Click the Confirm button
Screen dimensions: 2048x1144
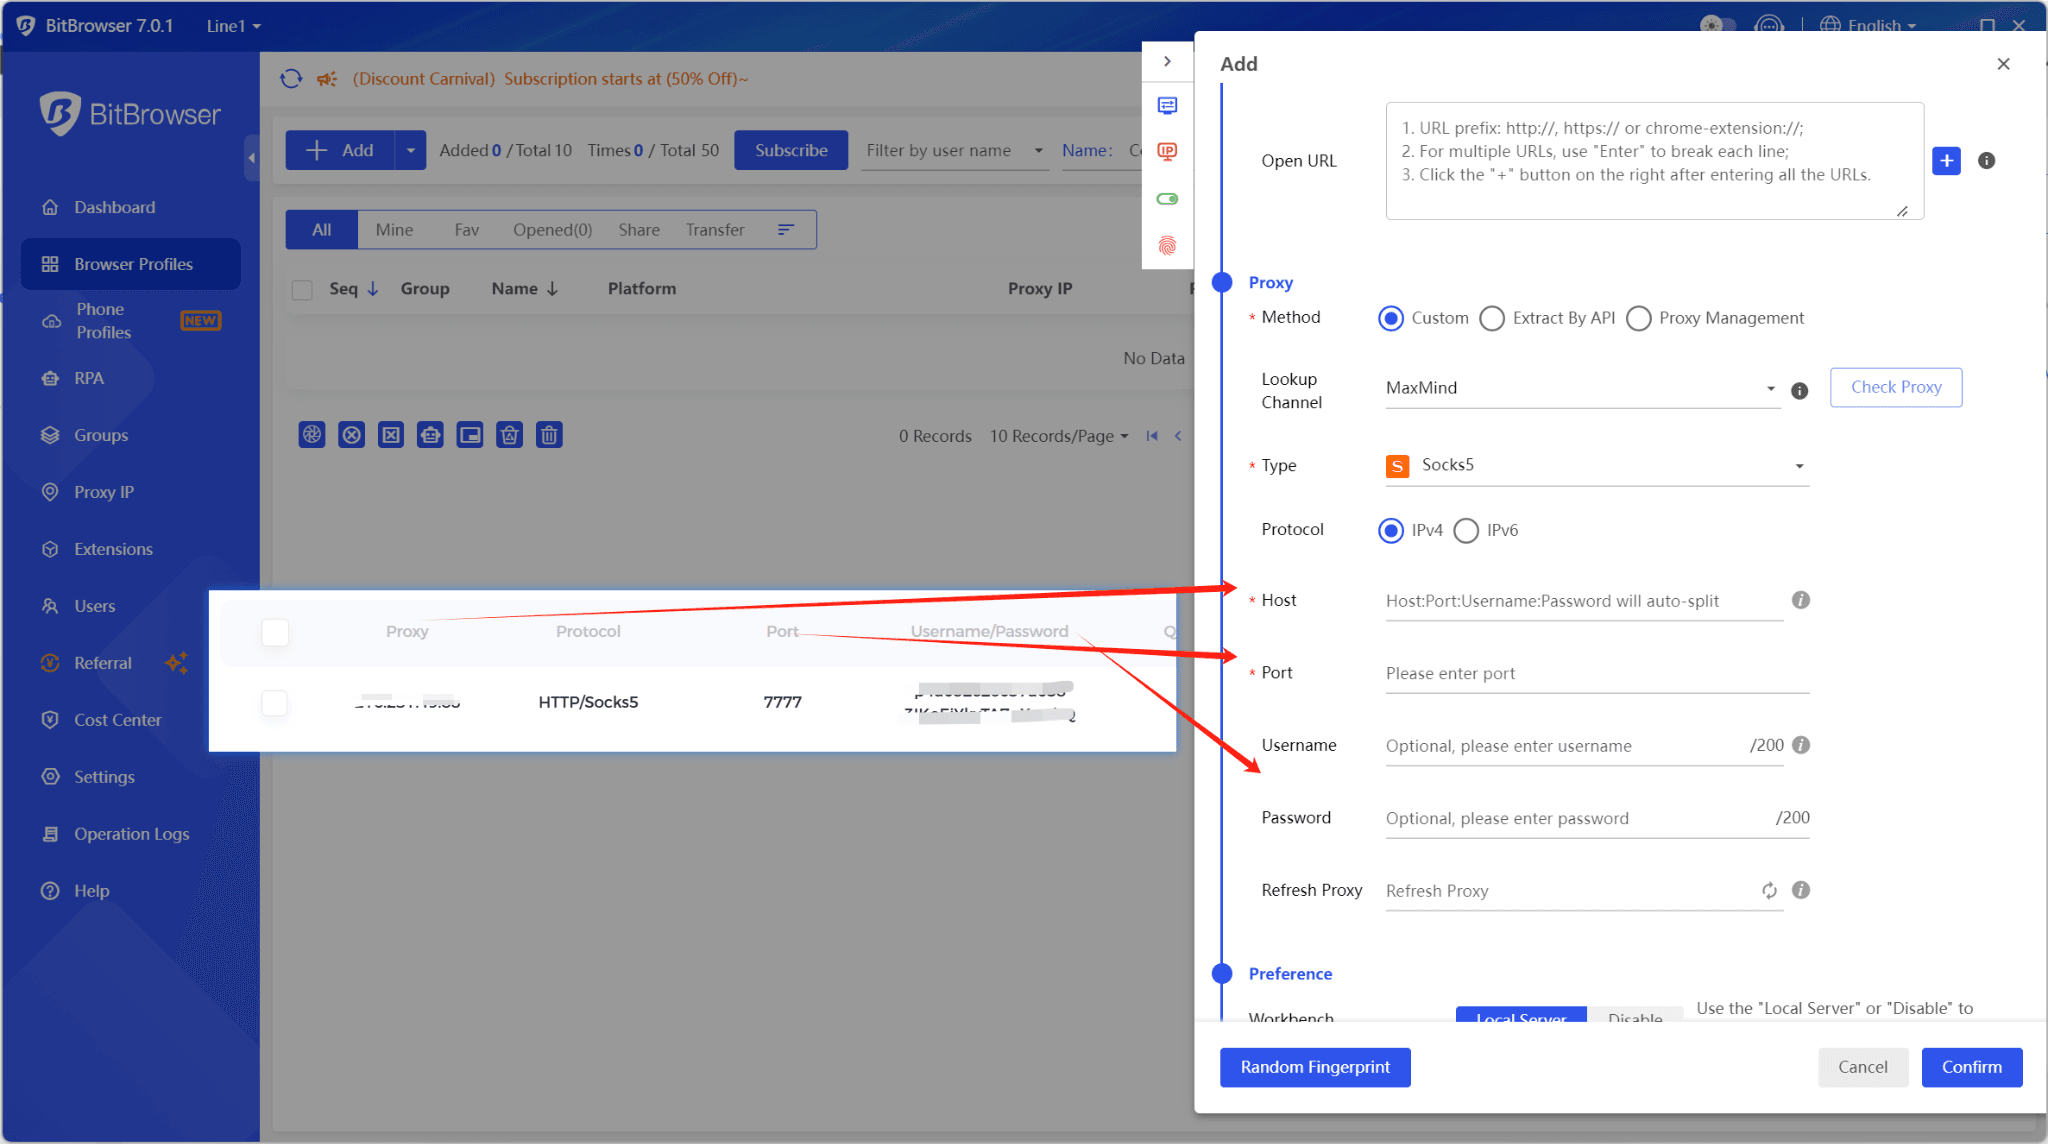point(1971,1067)
